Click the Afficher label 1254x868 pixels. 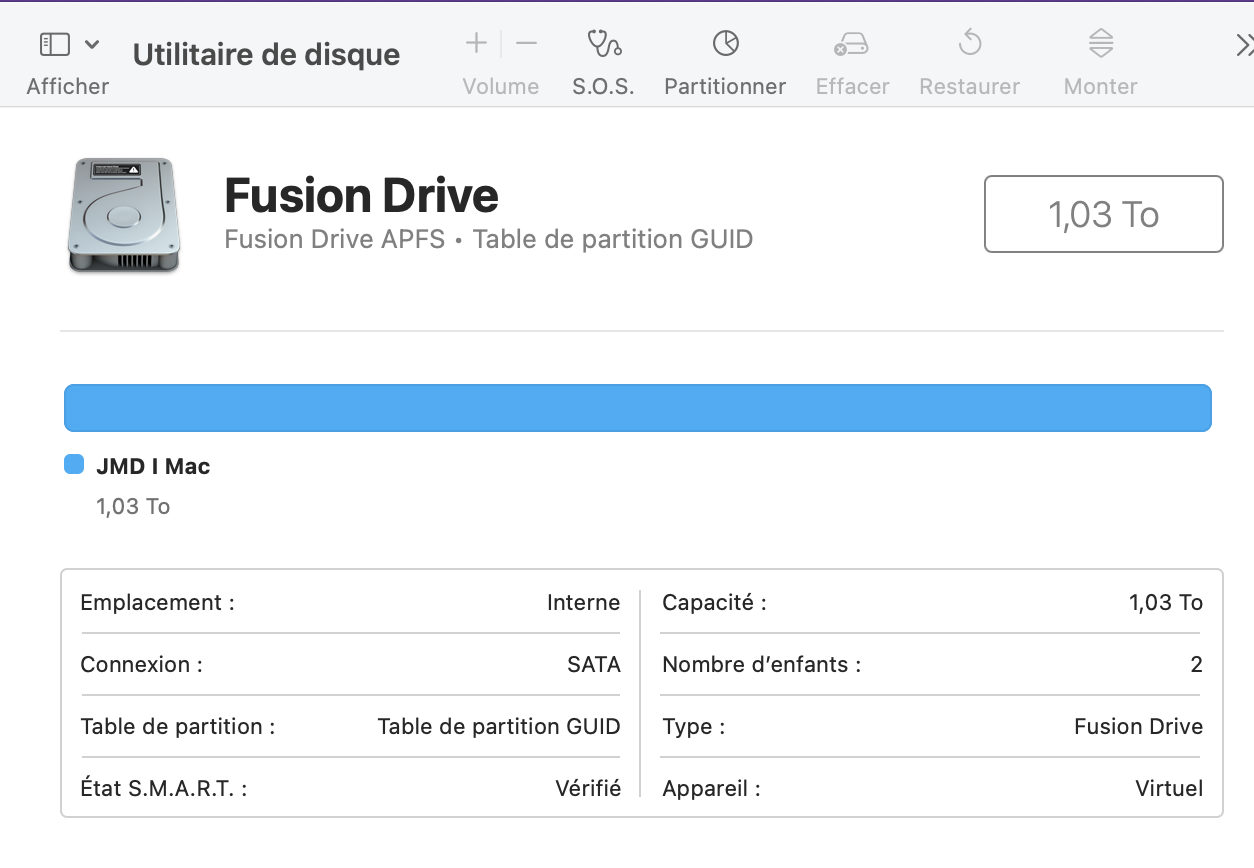click(68, 86)
